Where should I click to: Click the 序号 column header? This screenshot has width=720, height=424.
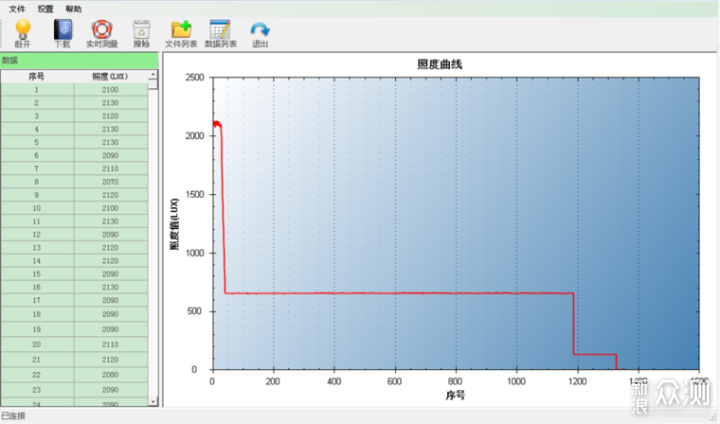[37, 76]
